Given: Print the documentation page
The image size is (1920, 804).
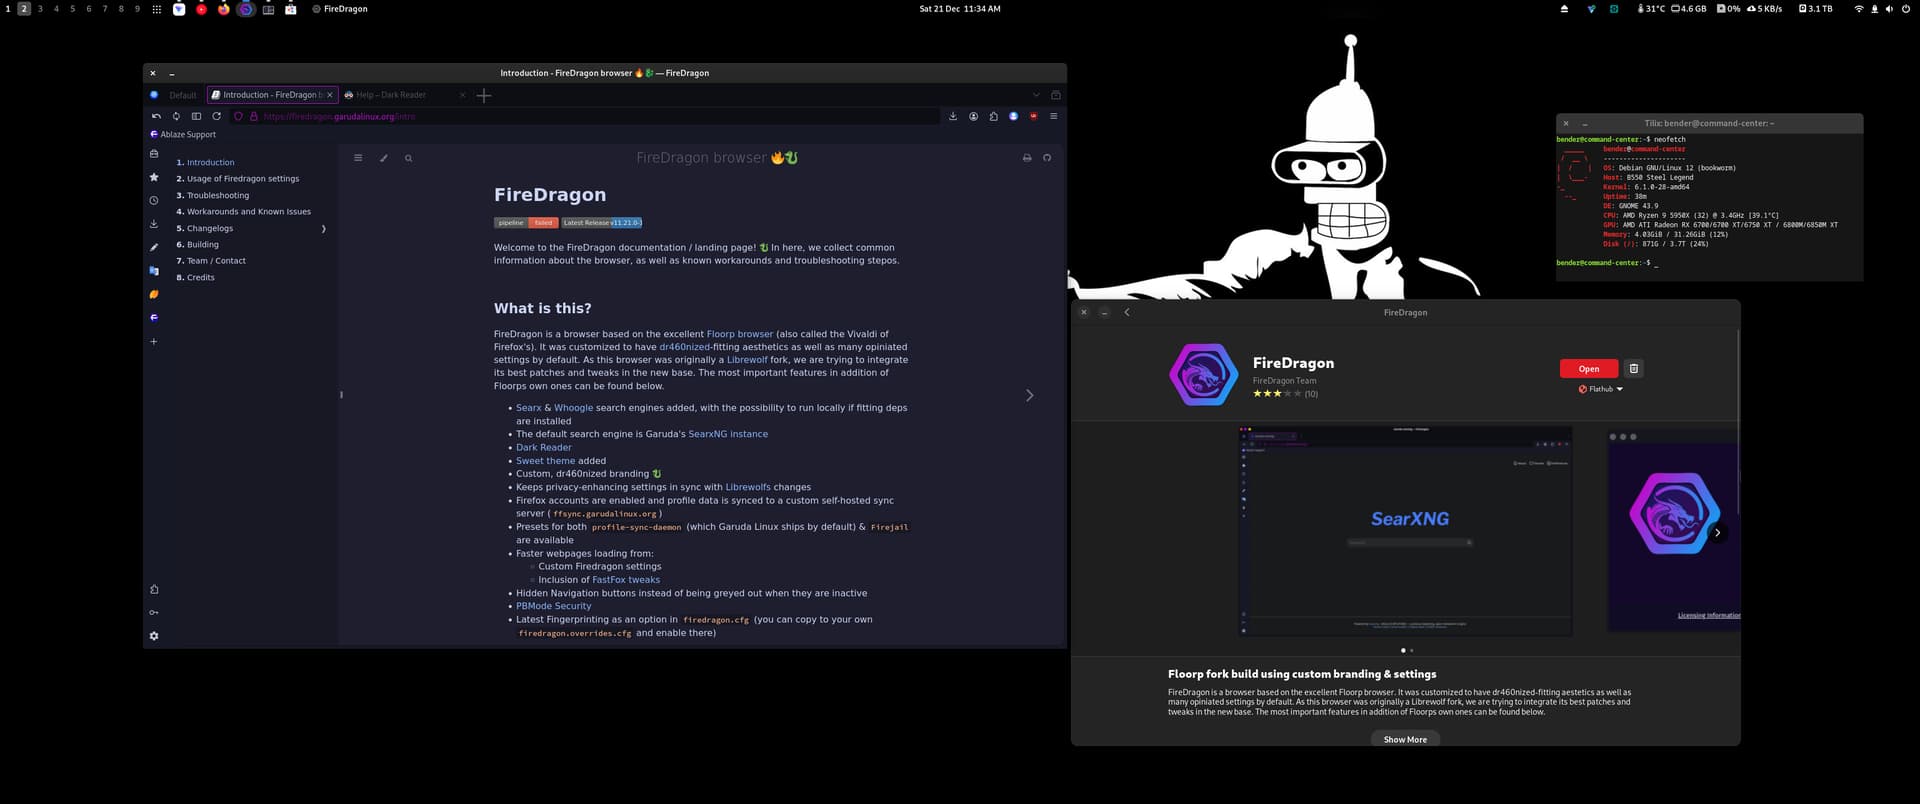Looking at the screenshot, I should click(1027, 158).
